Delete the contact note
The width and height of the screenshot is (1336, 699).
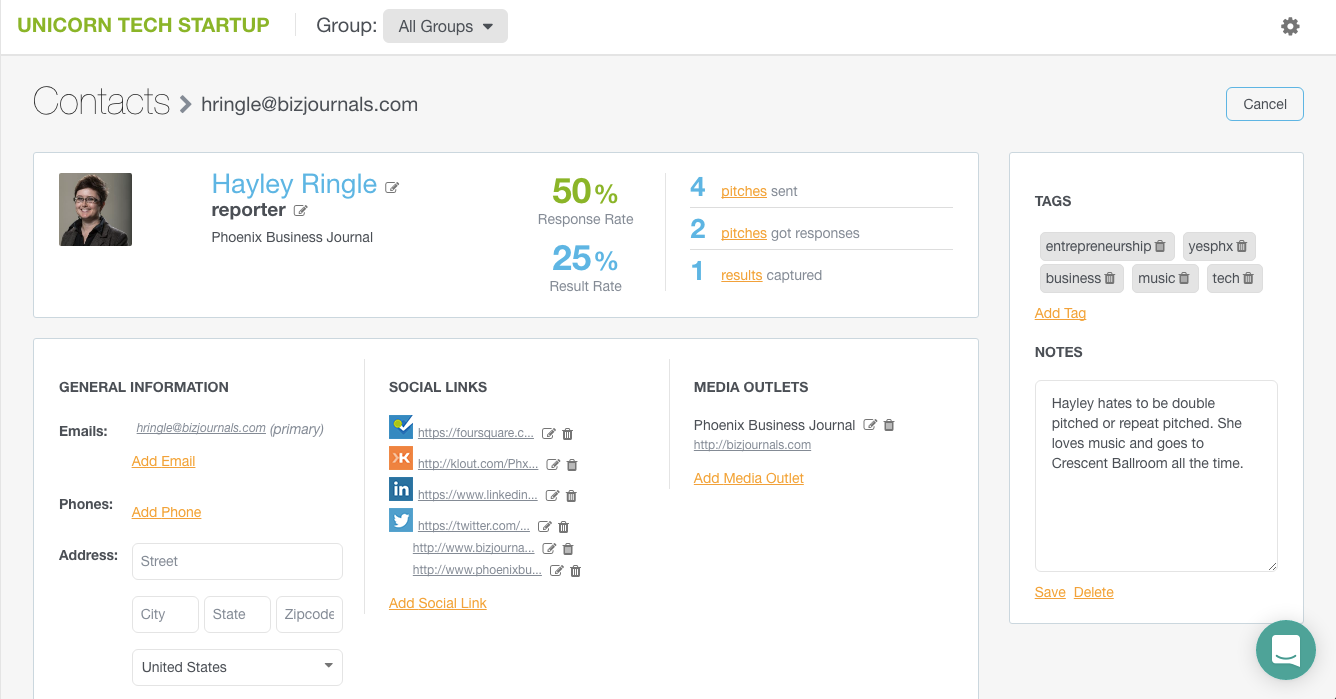click(x=1094, y=592)
